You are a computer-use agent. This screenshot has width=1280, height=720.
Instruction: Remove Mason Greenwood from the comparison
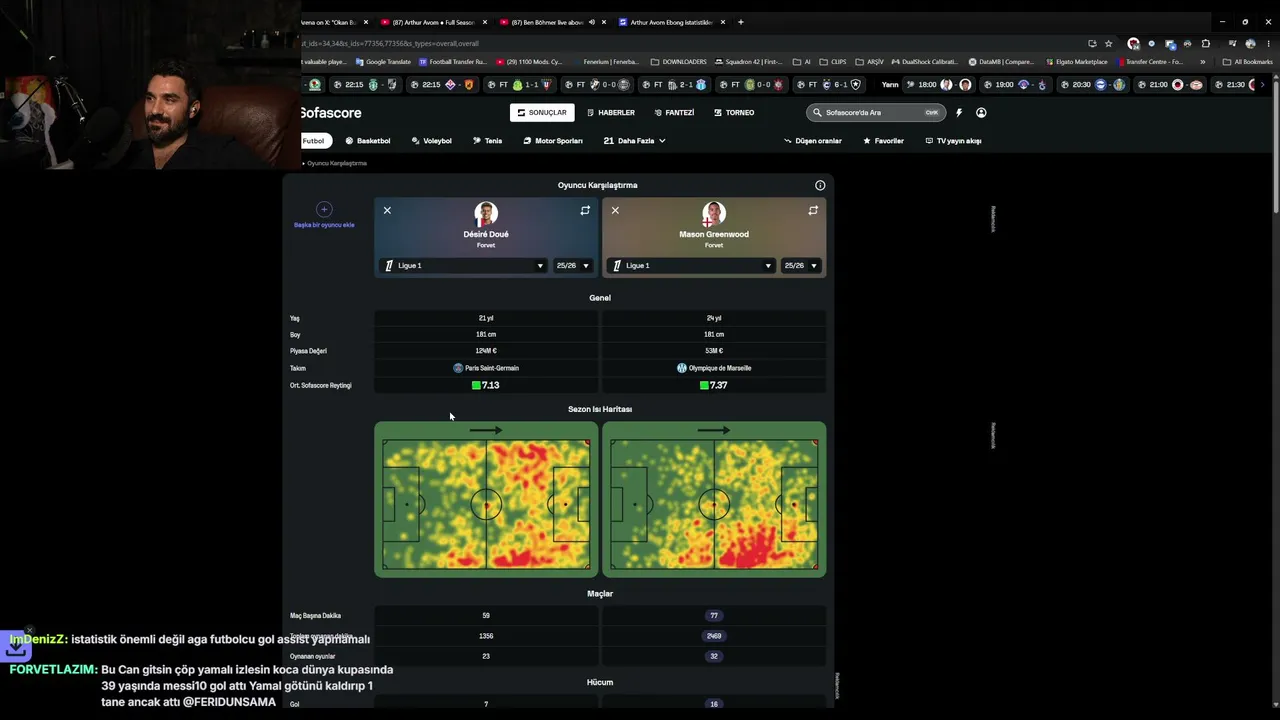pyautogui.click(x=615, y=210)
